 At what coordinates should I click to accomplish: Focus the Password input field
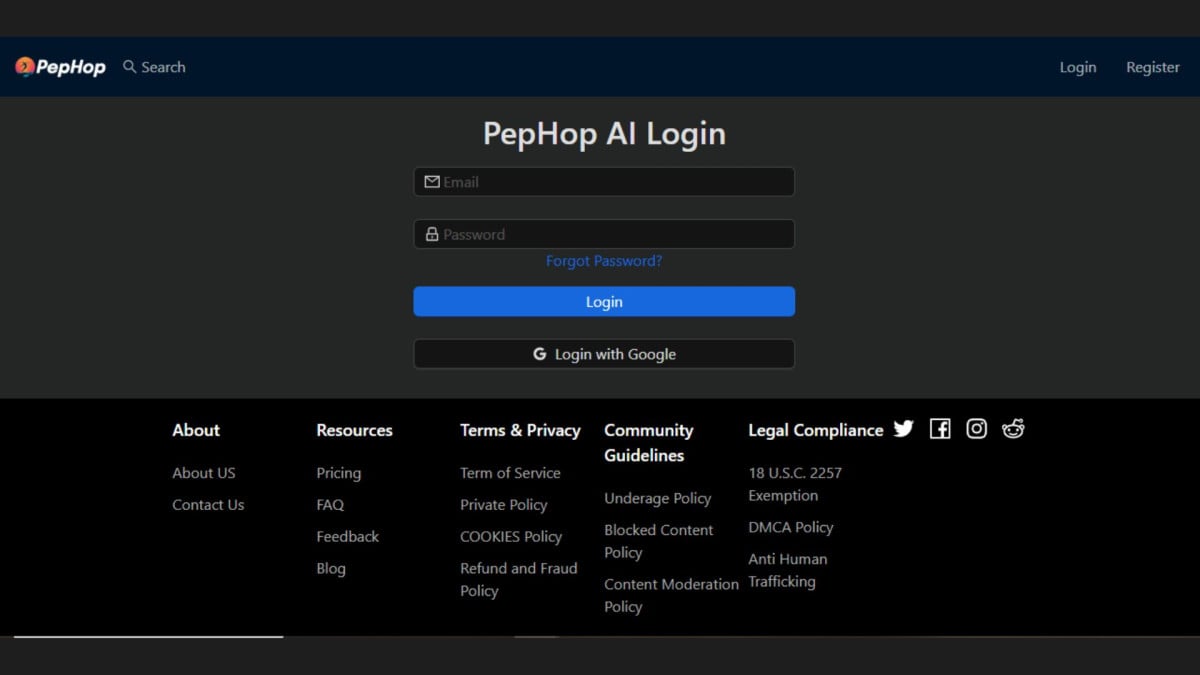click(x=615, y=234)
